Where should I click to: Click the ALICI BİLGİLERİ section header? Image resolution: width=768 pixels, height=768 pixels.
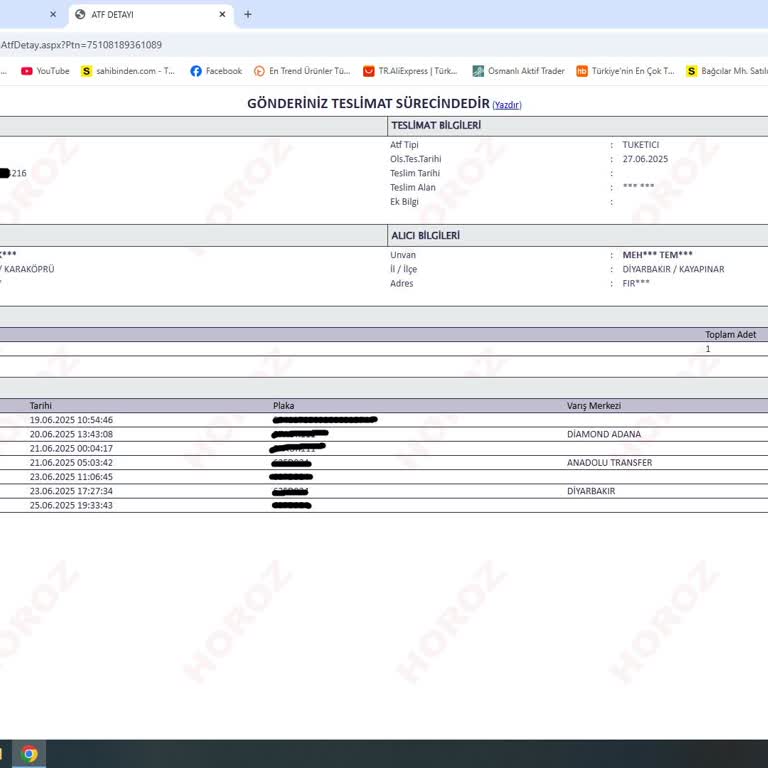[425, 235]
